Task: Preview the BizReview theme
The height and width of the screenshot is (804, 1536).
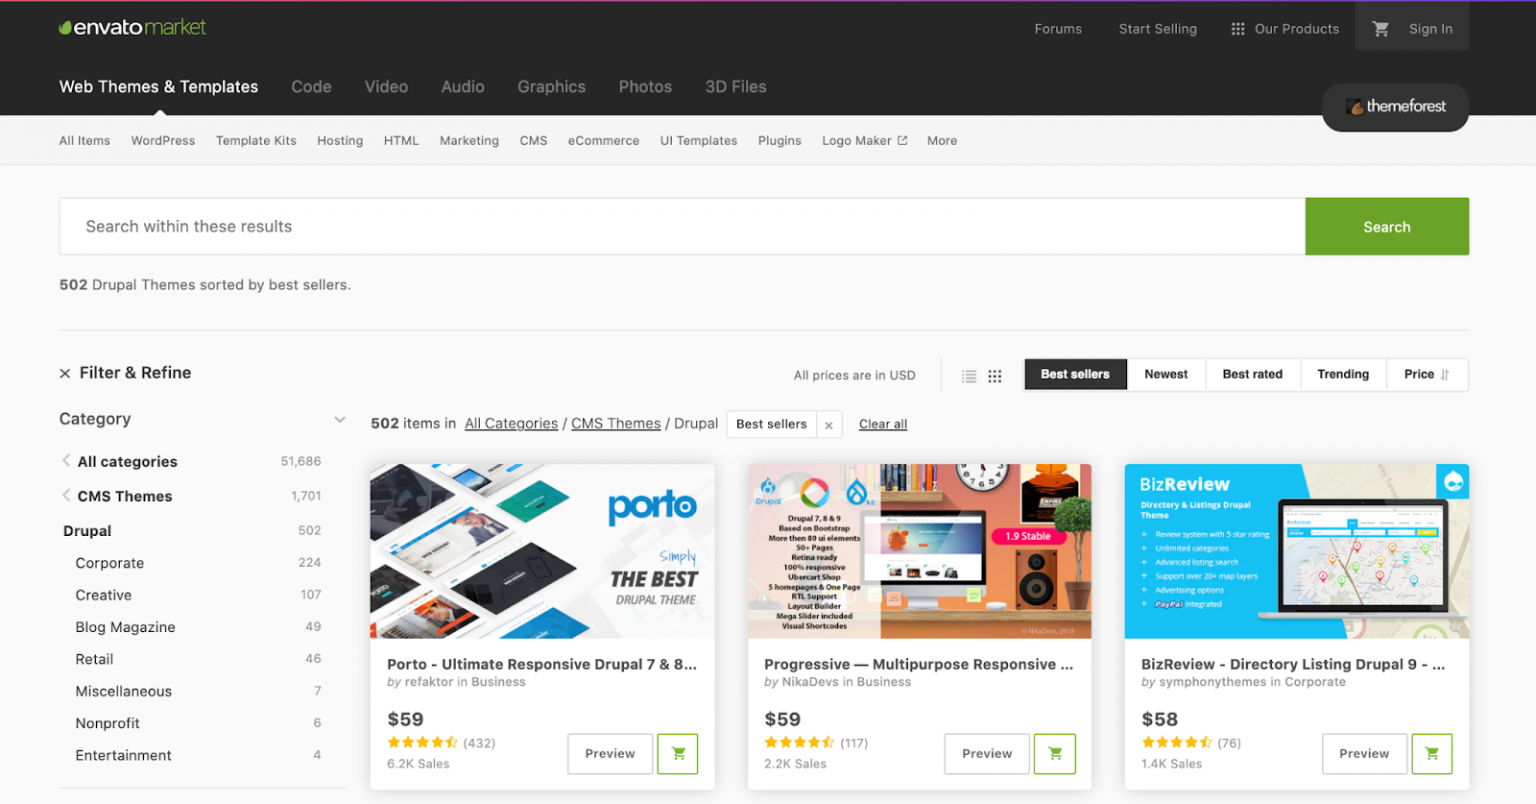Action: 1364,754
